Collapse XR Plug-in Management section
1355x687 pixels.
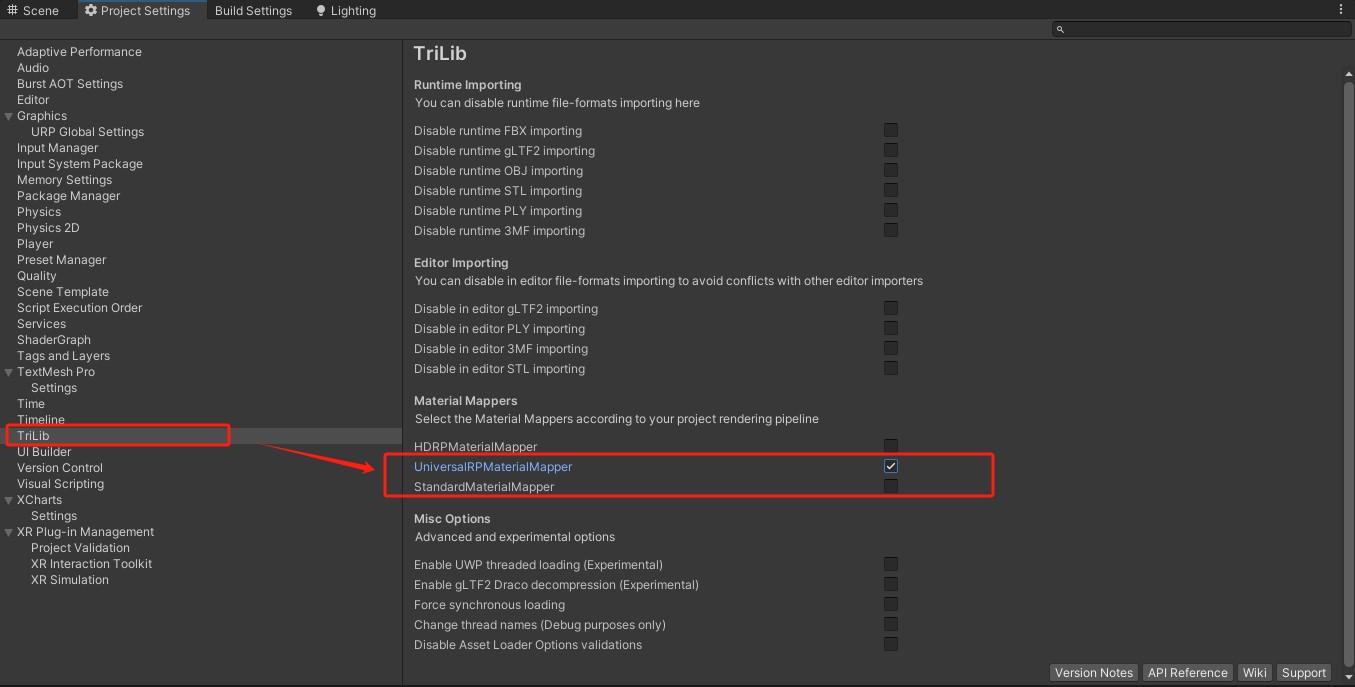click(9, 532)
